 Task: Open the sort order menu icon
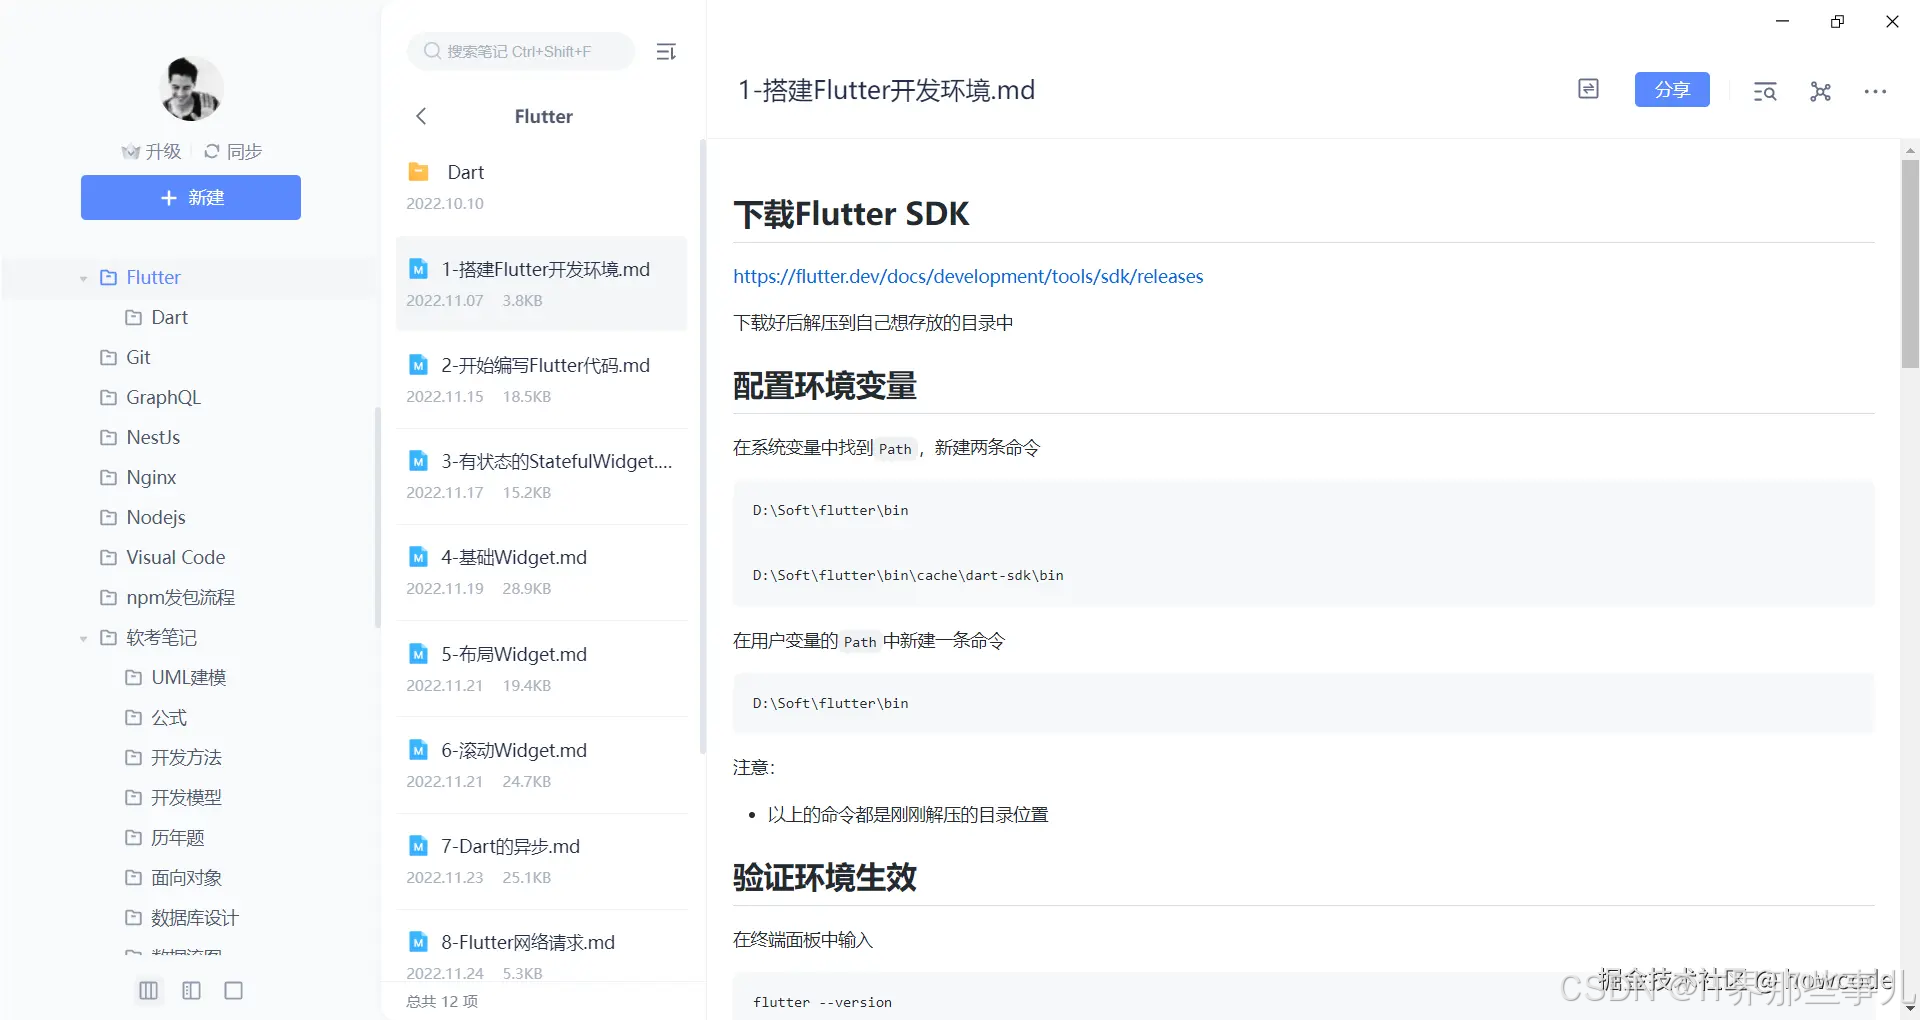(x=666, y=51)
